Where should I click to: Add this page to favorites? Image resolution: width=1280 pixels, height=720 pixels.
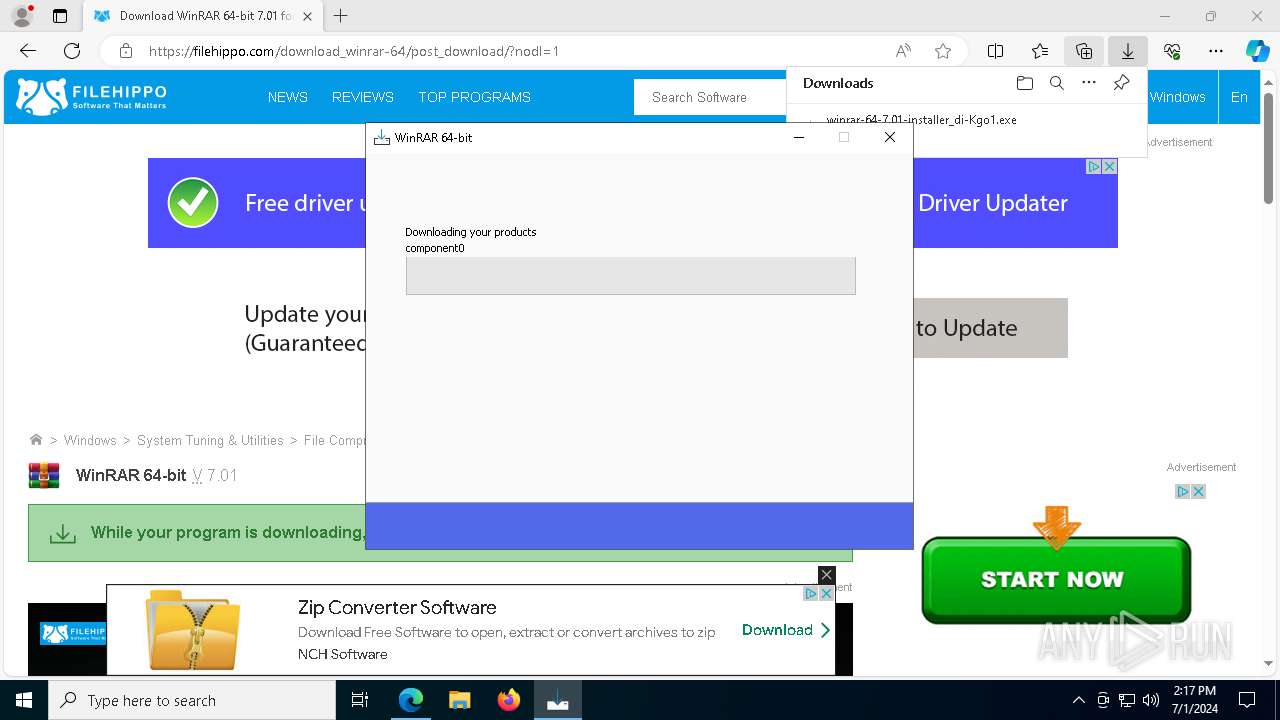point(943,51)
